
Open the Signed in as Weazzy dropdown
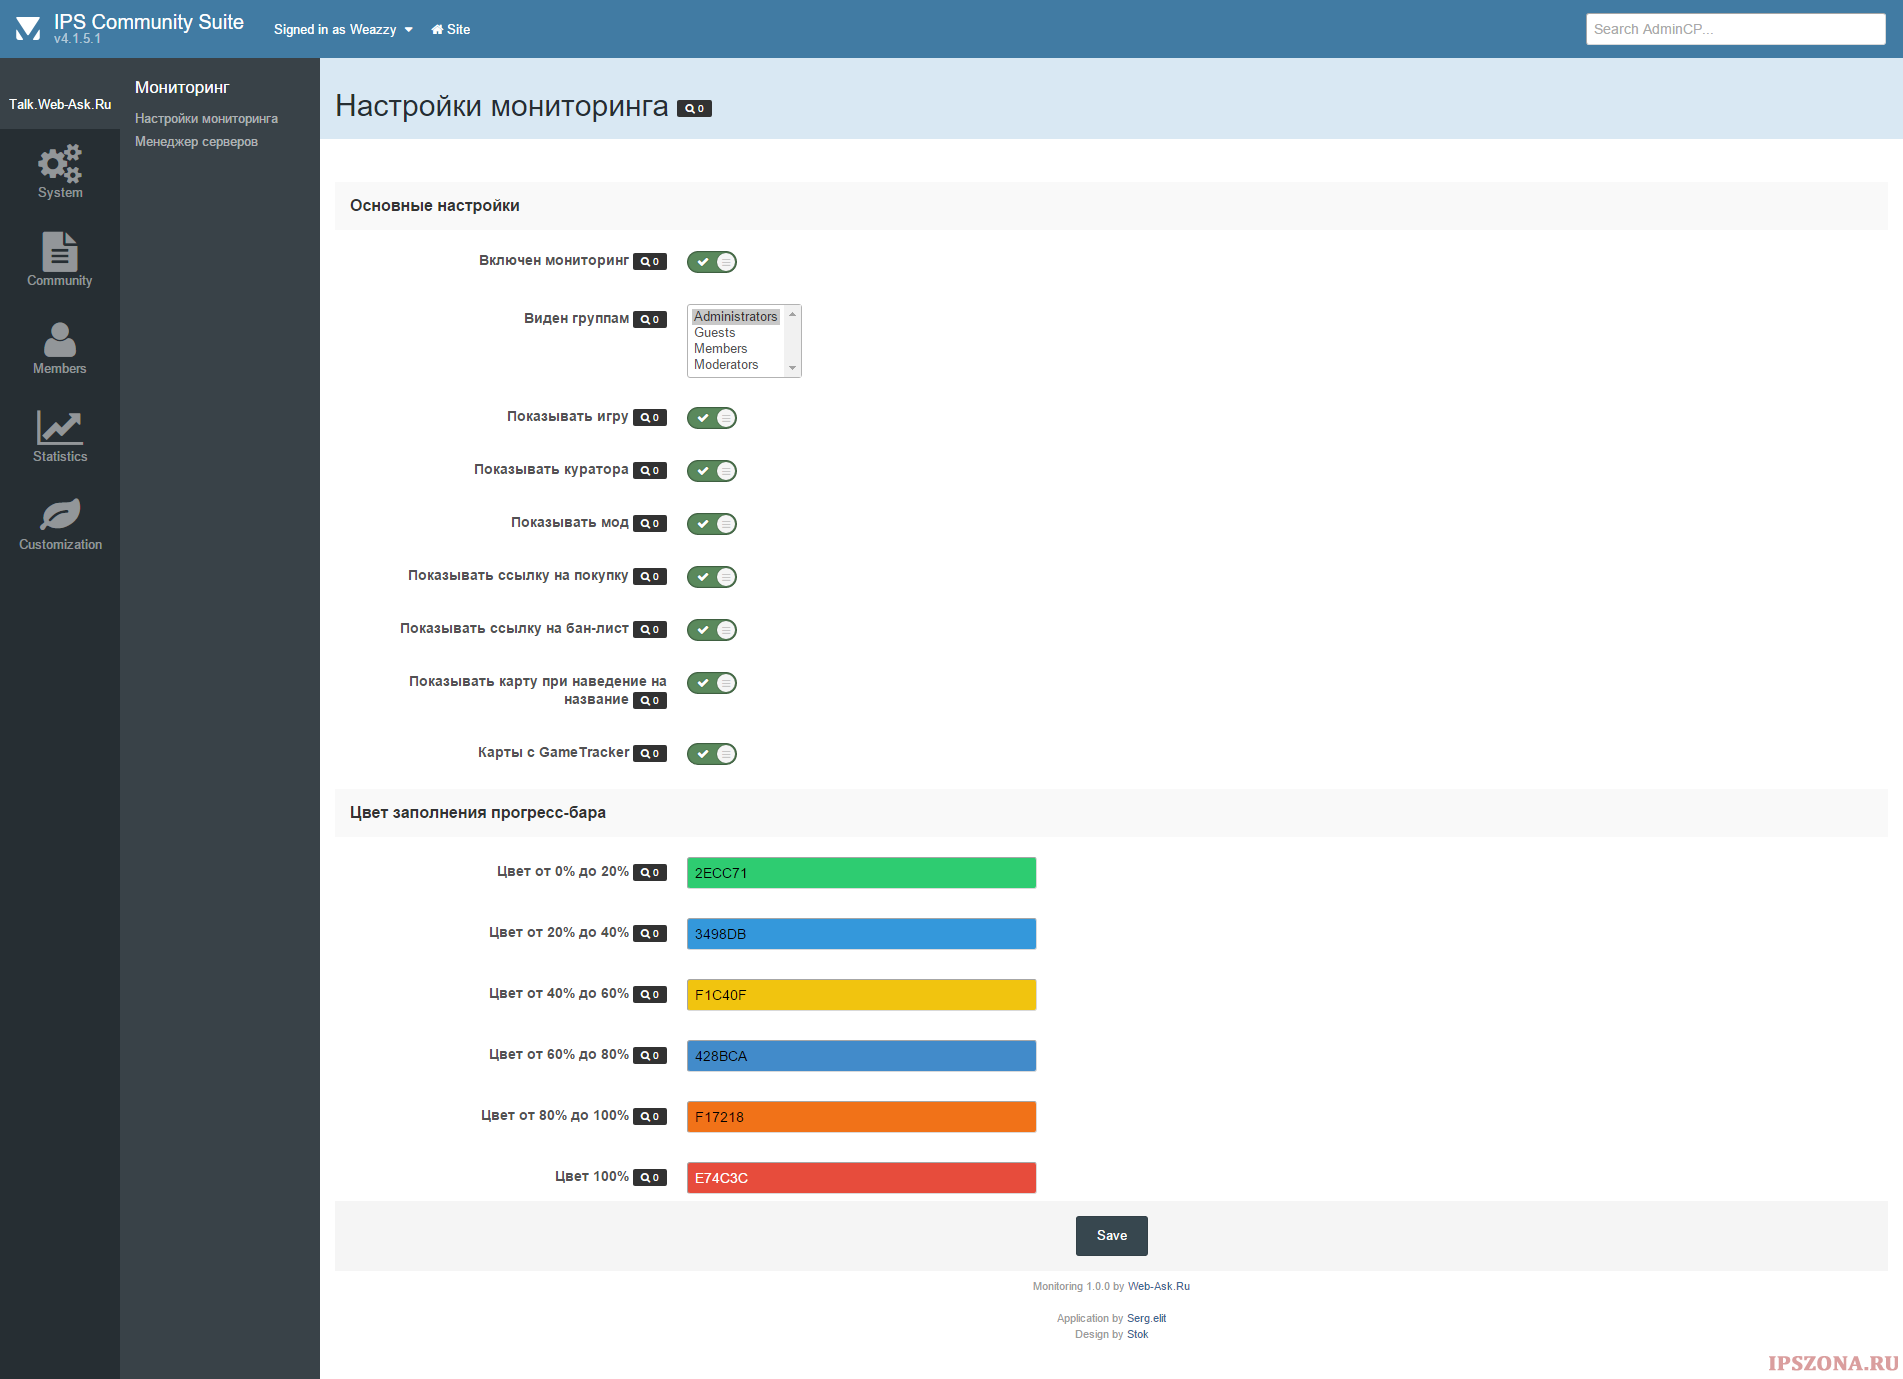coord(343,30)
